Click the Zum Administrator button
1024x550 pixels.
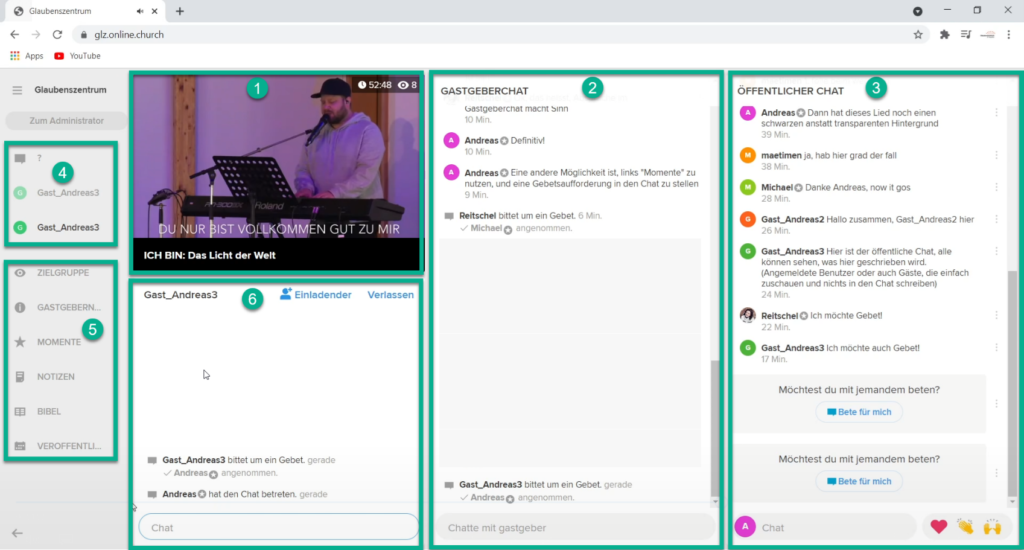point(66,121)
